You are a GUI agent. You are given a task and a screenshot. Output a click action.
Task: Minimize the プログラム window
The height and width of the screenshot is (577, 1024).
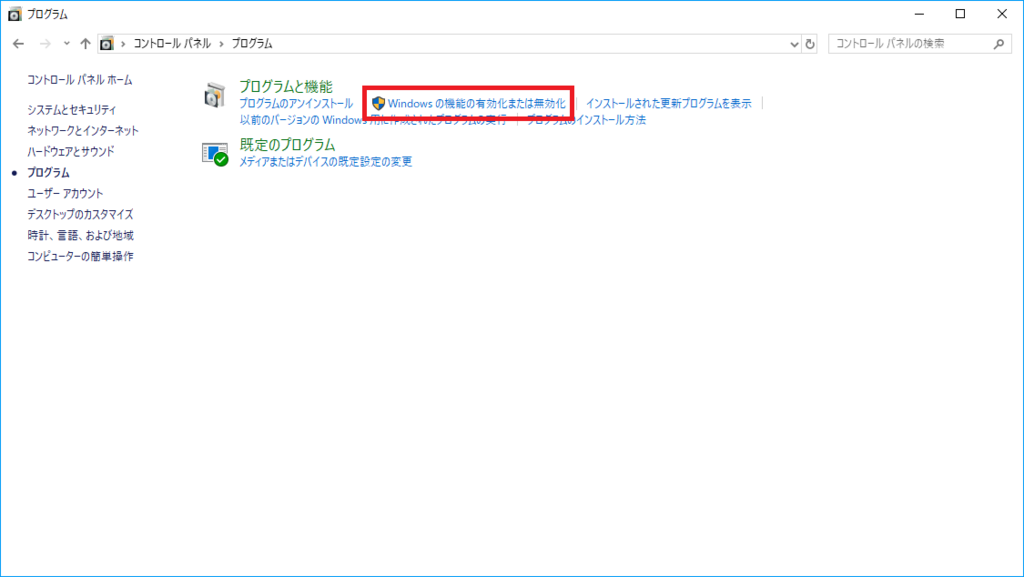[919, 14]
